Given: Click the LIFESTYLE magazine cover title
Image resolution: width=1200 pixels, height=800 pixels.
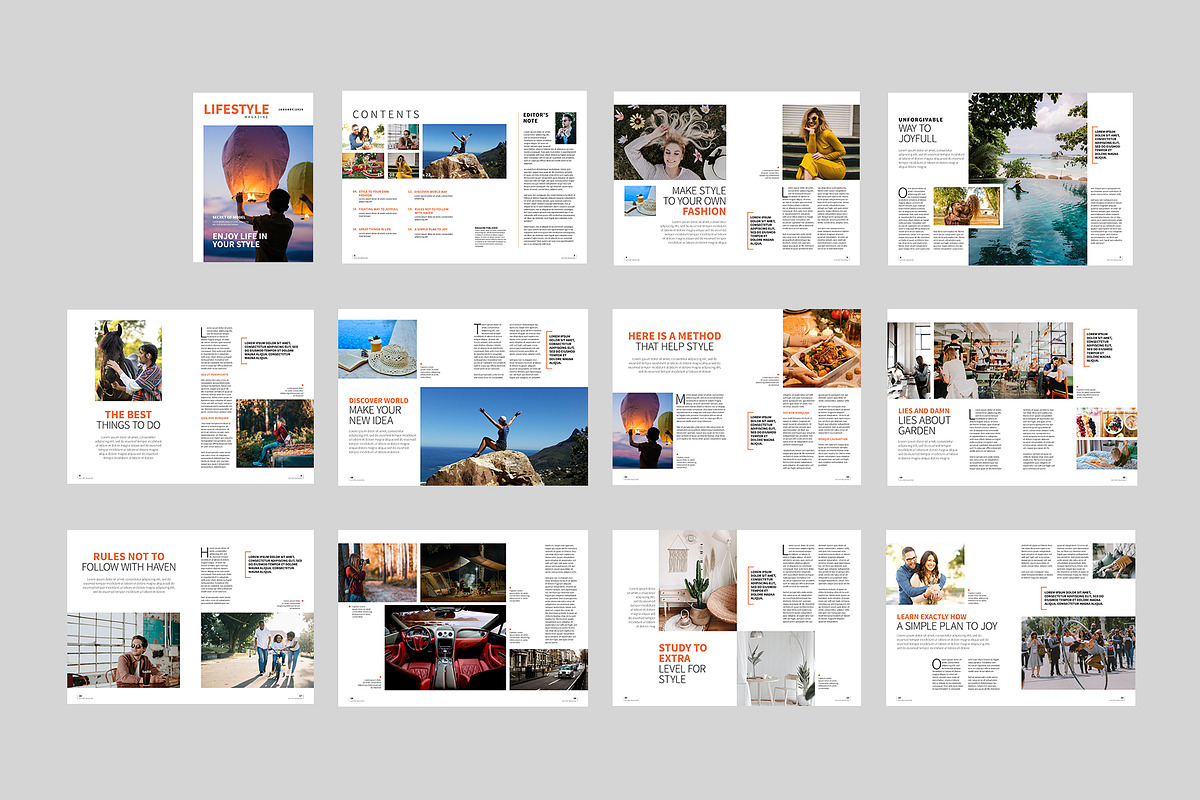Looking at the screenshot, I should click(236, 109).
